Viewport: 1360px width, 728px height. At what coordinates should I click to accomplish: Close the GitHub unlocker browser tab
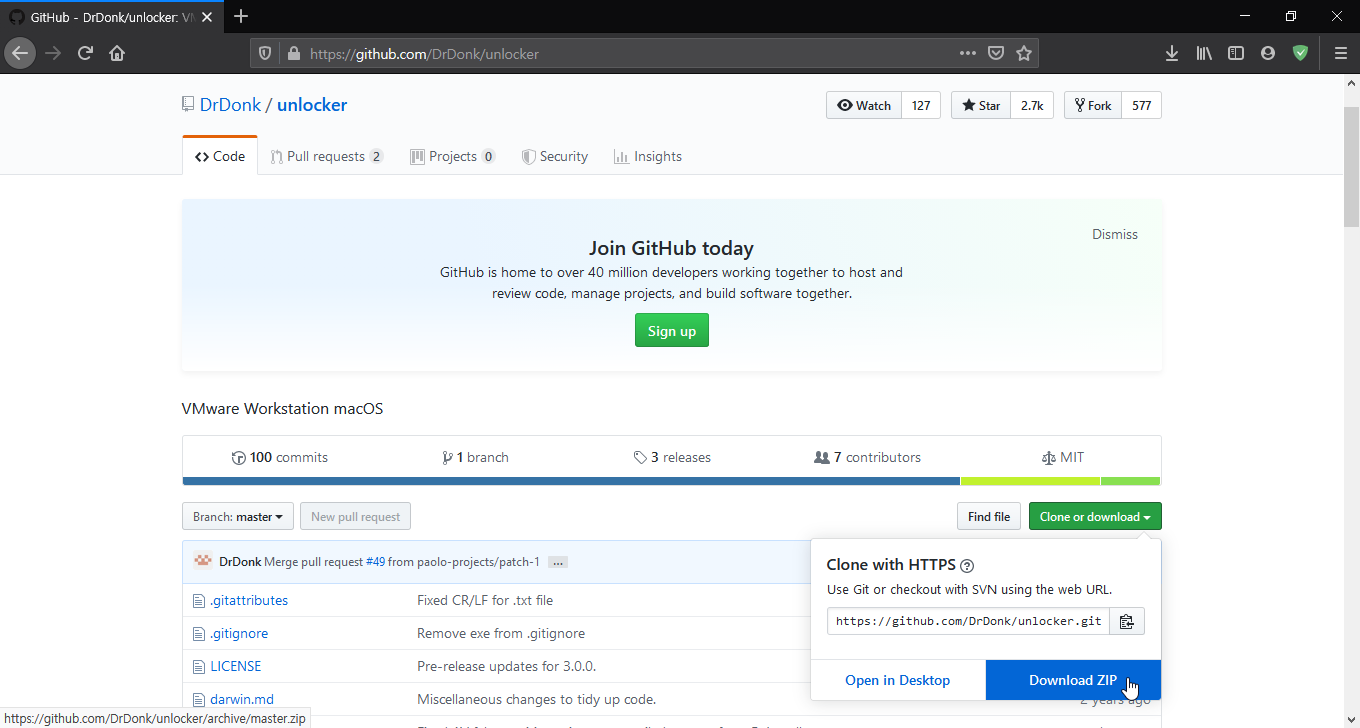(x=207, y=17)
